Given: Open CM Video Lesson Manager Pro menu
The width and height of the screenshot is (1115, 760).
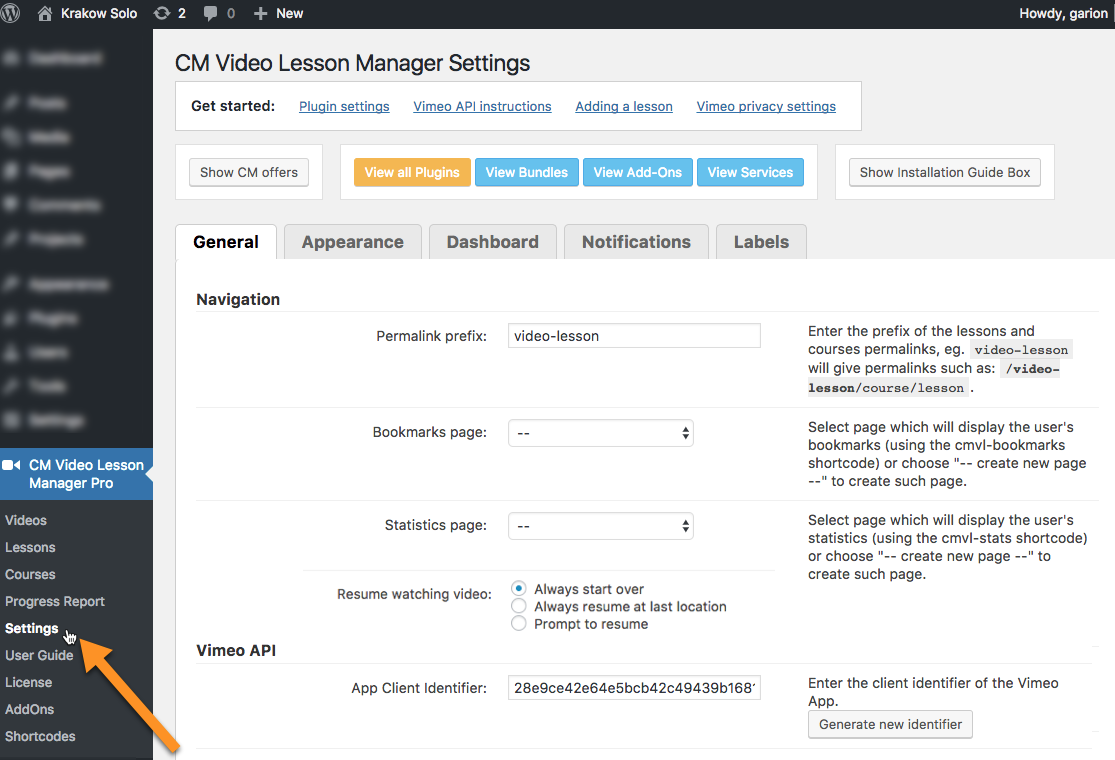Looking at the screenshot, I should coord(76,474).
